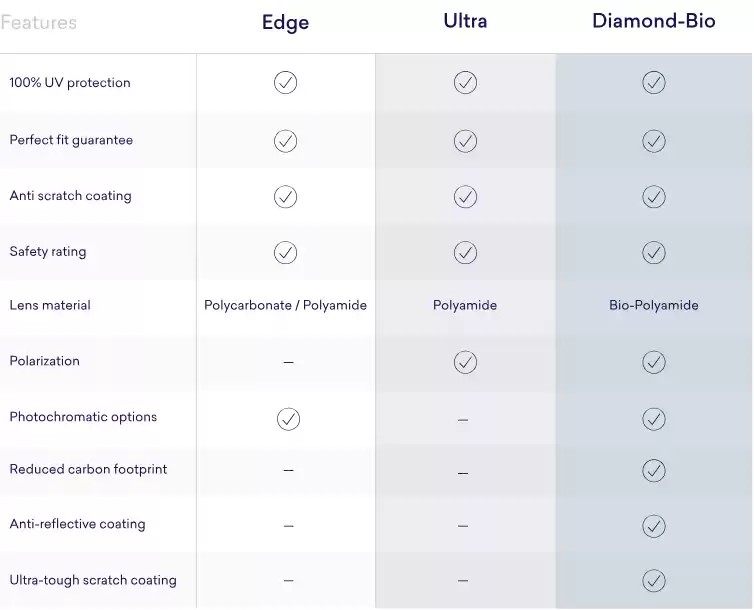
Task: Click the Diamond-Bio Polarization checkmark
Action: click(x=654, y=362)
